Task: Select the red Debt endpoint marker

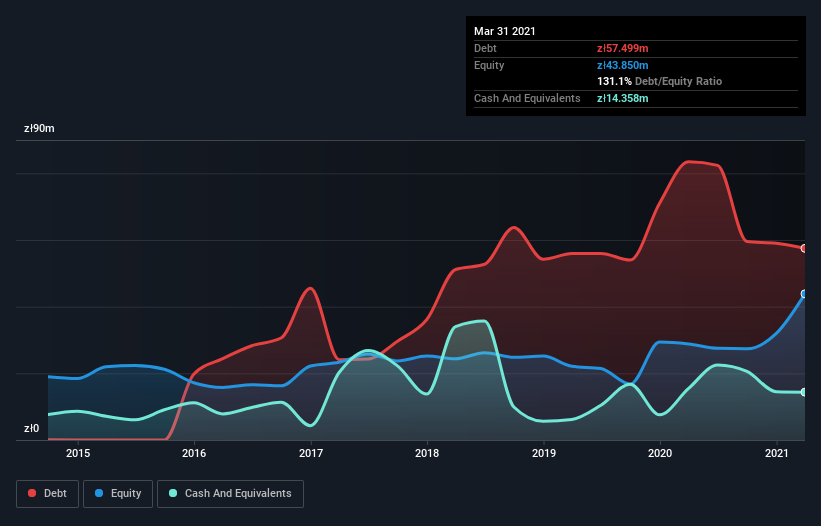Action: 804,249
